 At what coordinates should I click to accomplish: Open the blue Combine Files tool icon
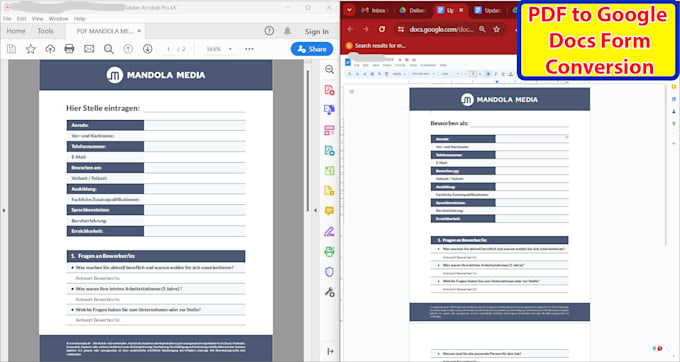(x=330, y=110)
